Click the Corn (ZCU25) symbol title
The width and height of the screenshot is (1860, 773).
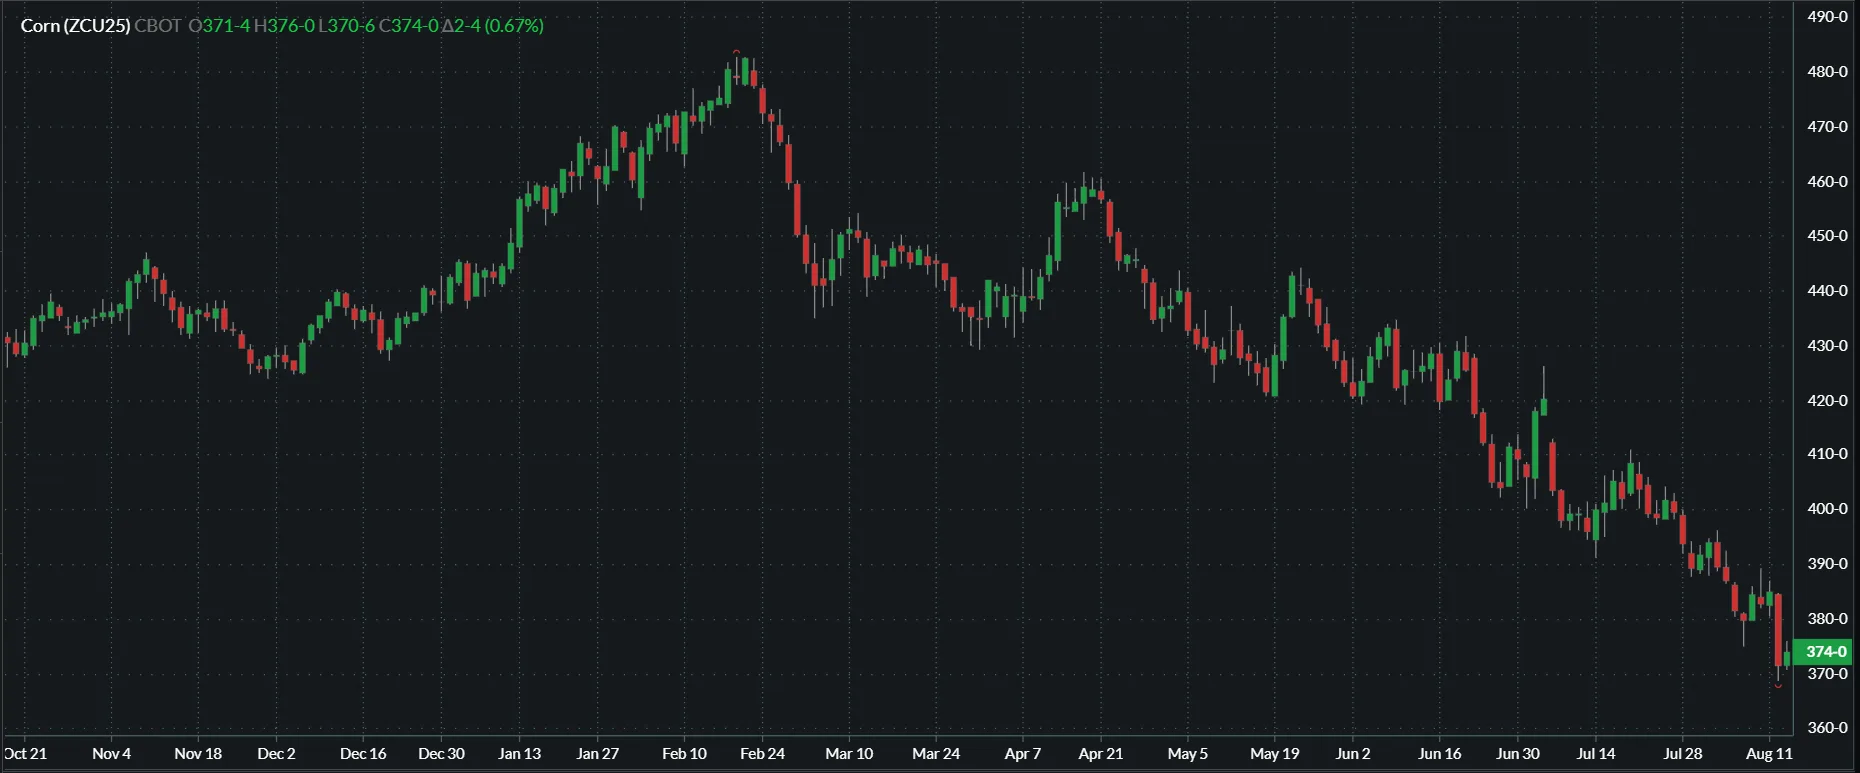tap(75, 26)
